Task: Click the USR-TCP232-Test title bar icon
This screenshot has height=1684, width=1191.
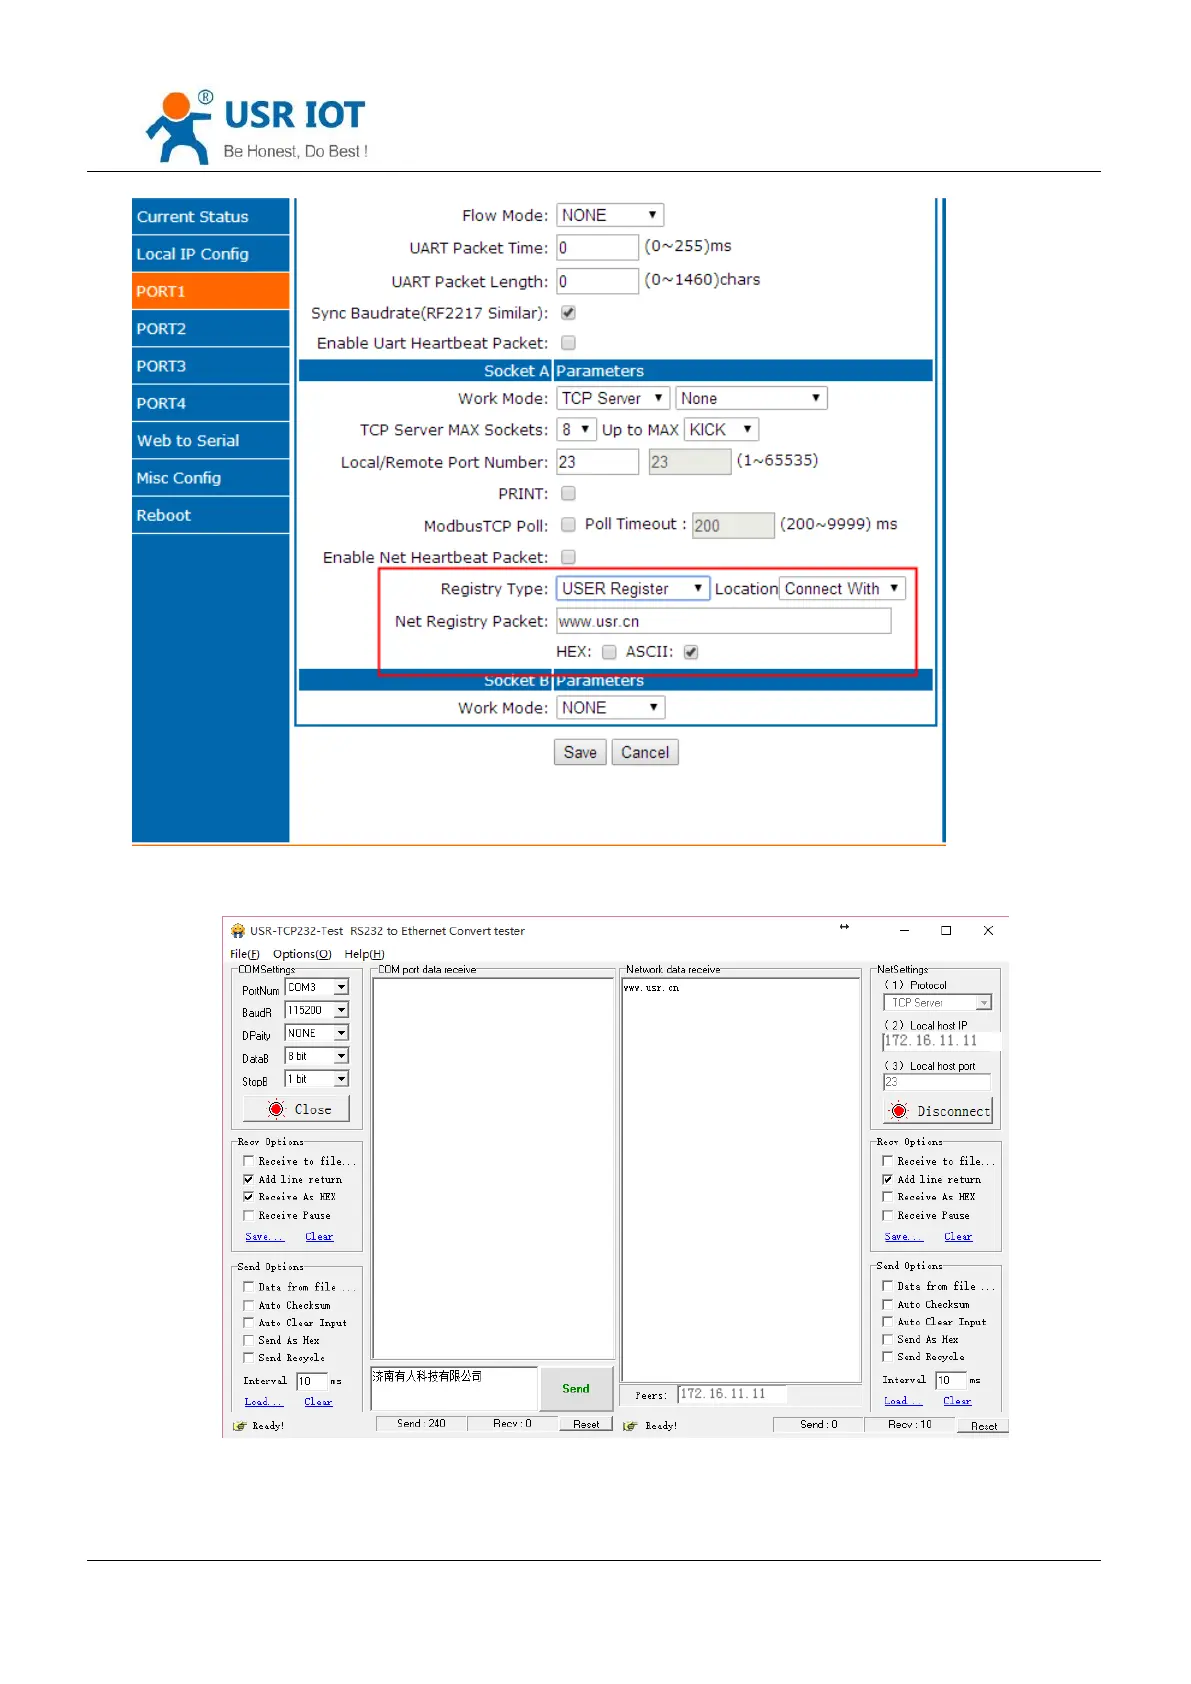Action: (x=238, y=930)
